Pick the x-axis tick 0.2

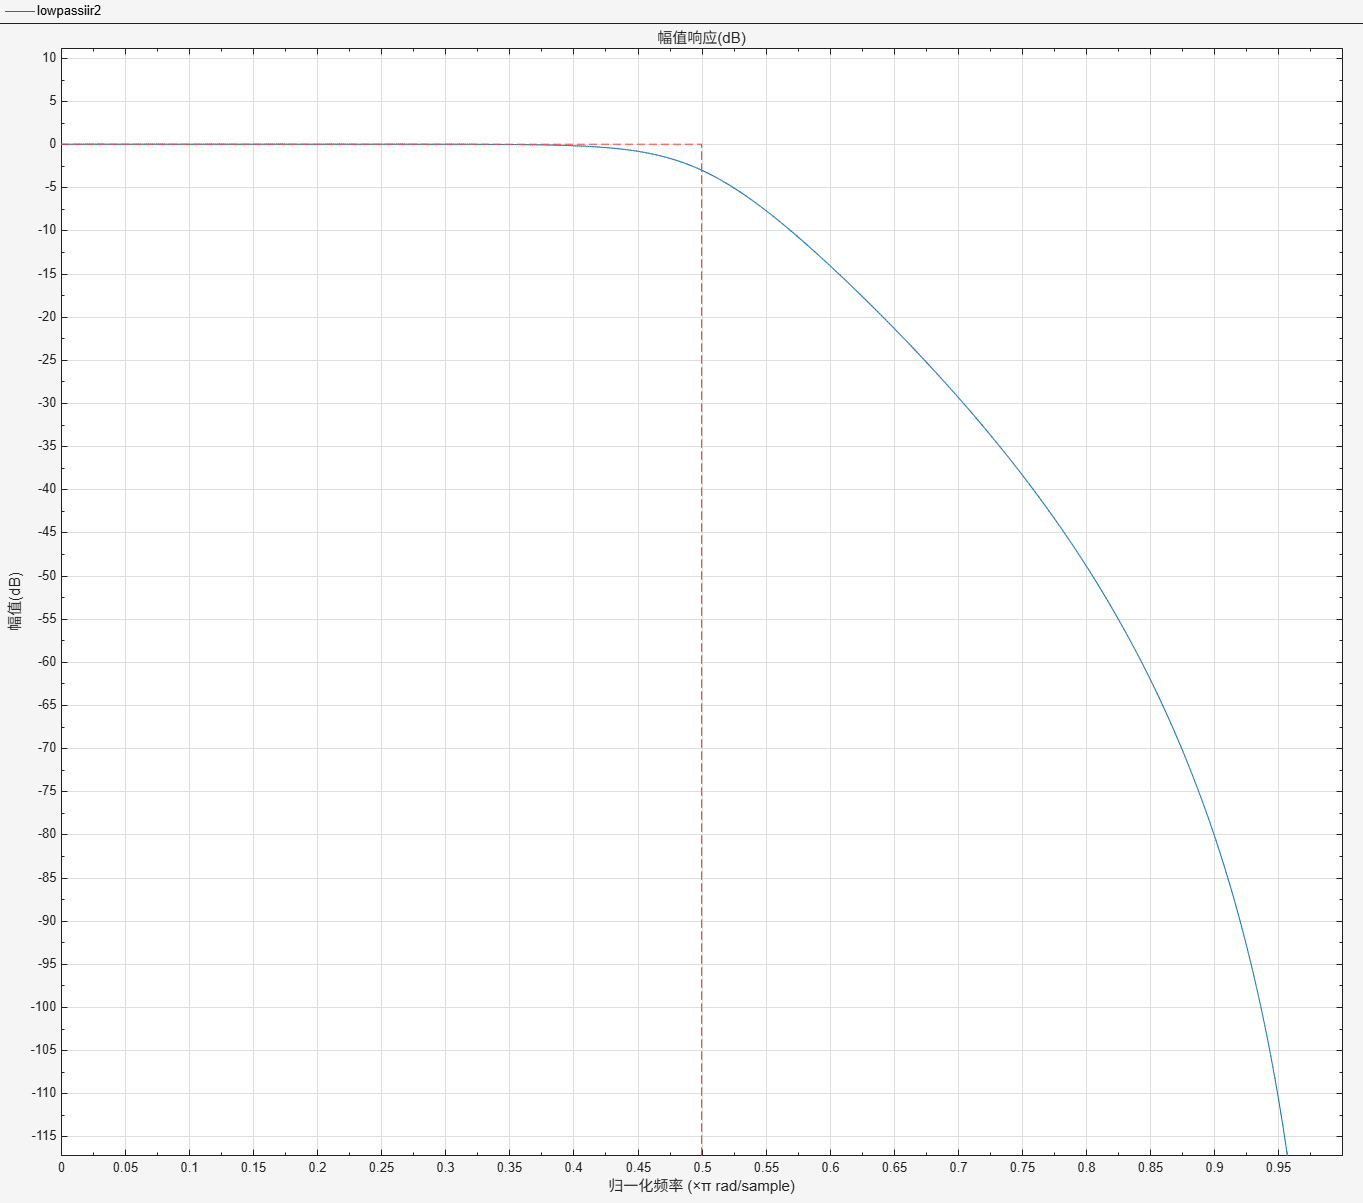(x=317, y=1167)
